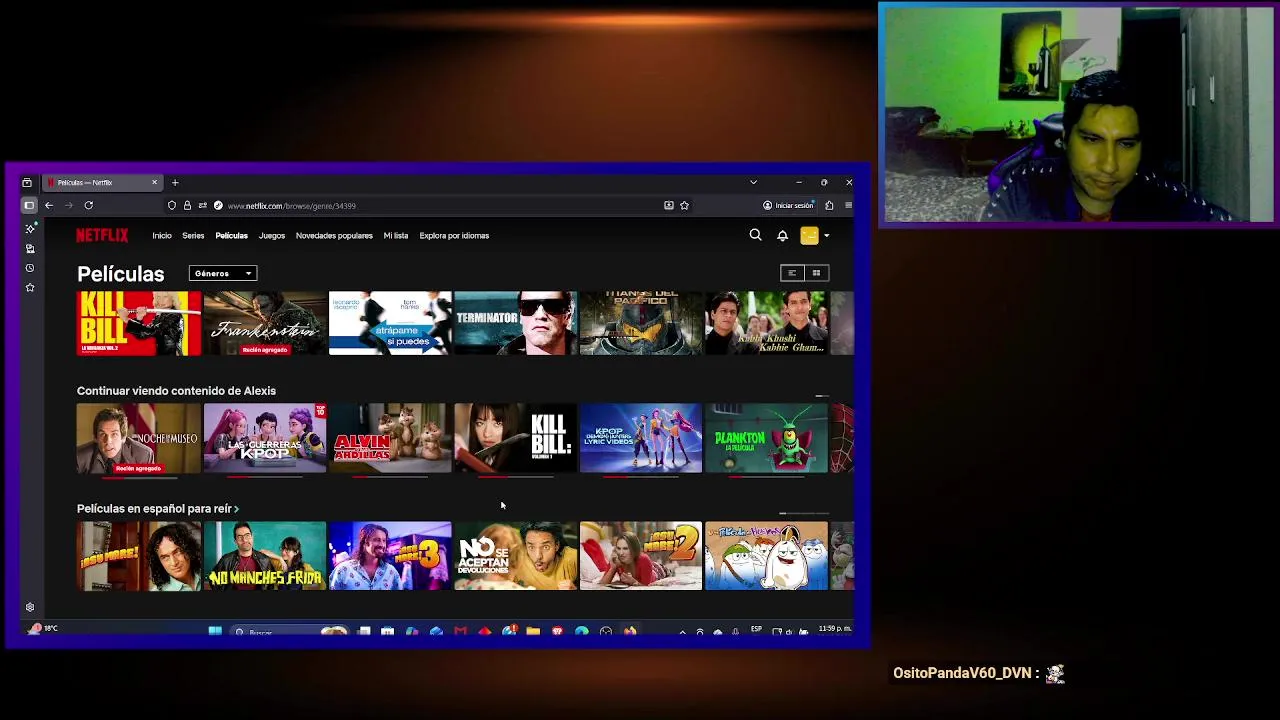Open the History clock icon in sidebar

pyautogui.click(x=30, y=268)
